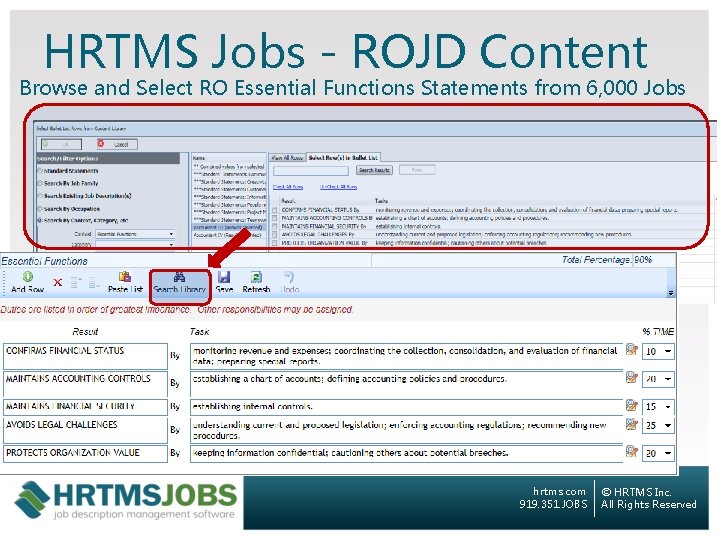Open the % time dropdown showing 15

pos(658,407)
